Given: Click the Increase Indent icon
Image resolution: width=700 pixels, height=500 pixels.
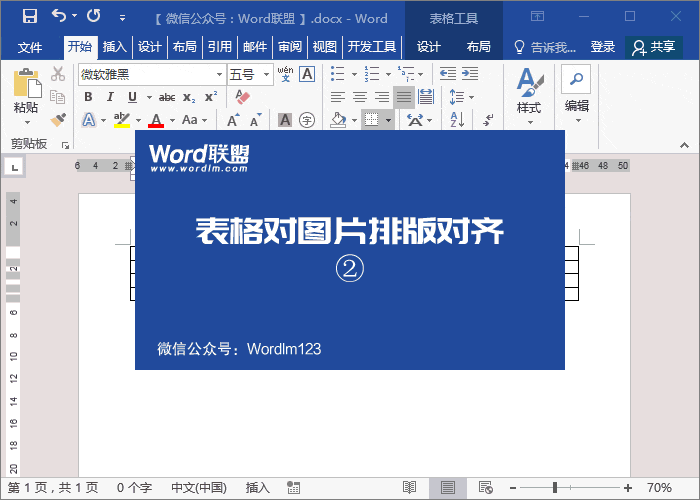Looking at the screenshot, I should (x=470, y=74).
